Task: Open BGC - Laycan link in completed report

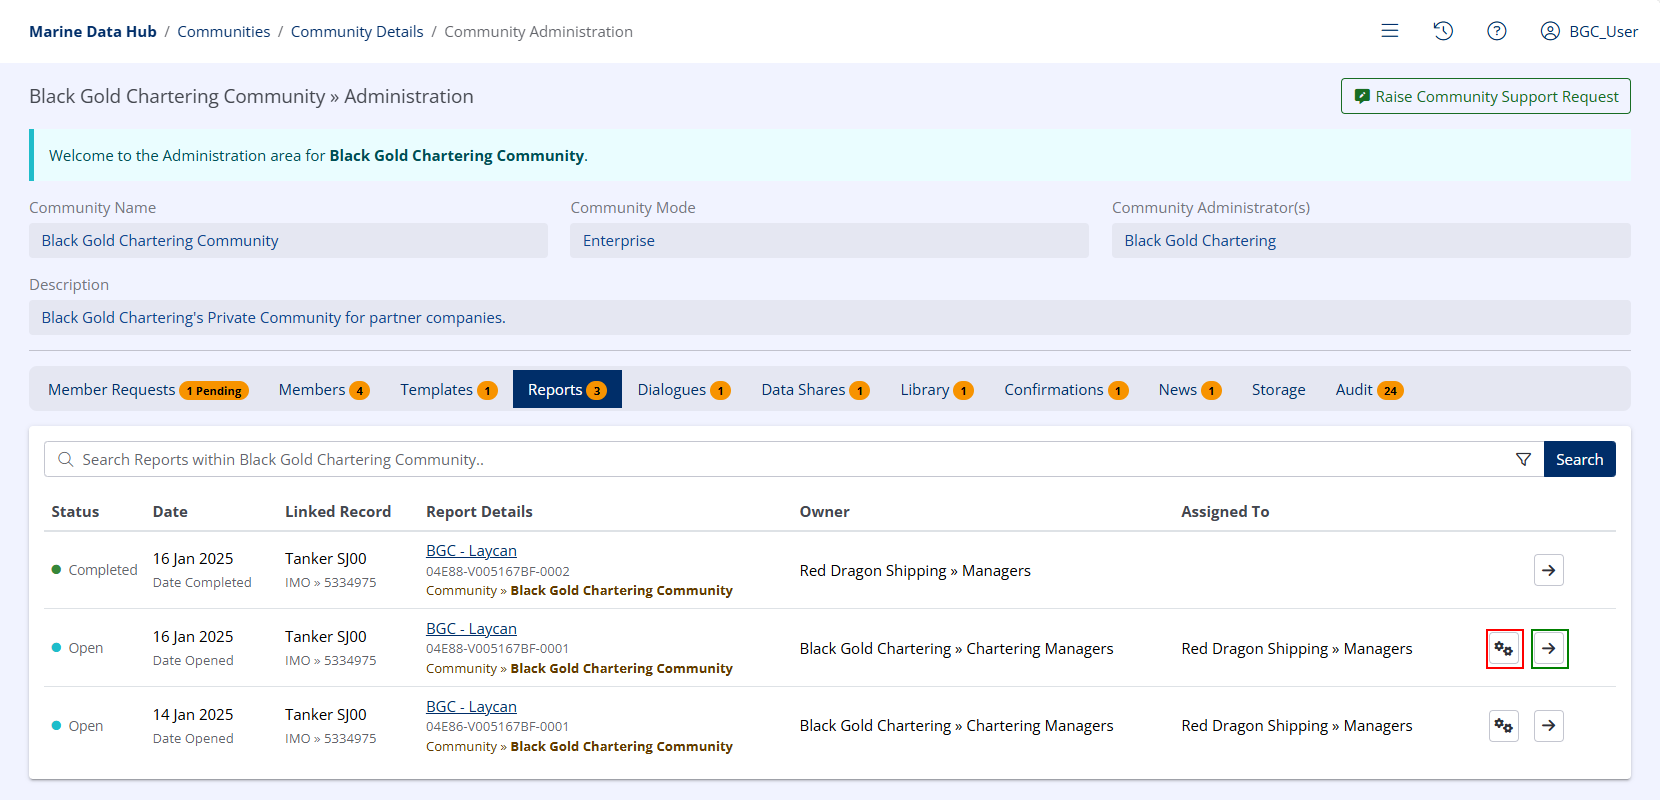Action: click(471, 551)
